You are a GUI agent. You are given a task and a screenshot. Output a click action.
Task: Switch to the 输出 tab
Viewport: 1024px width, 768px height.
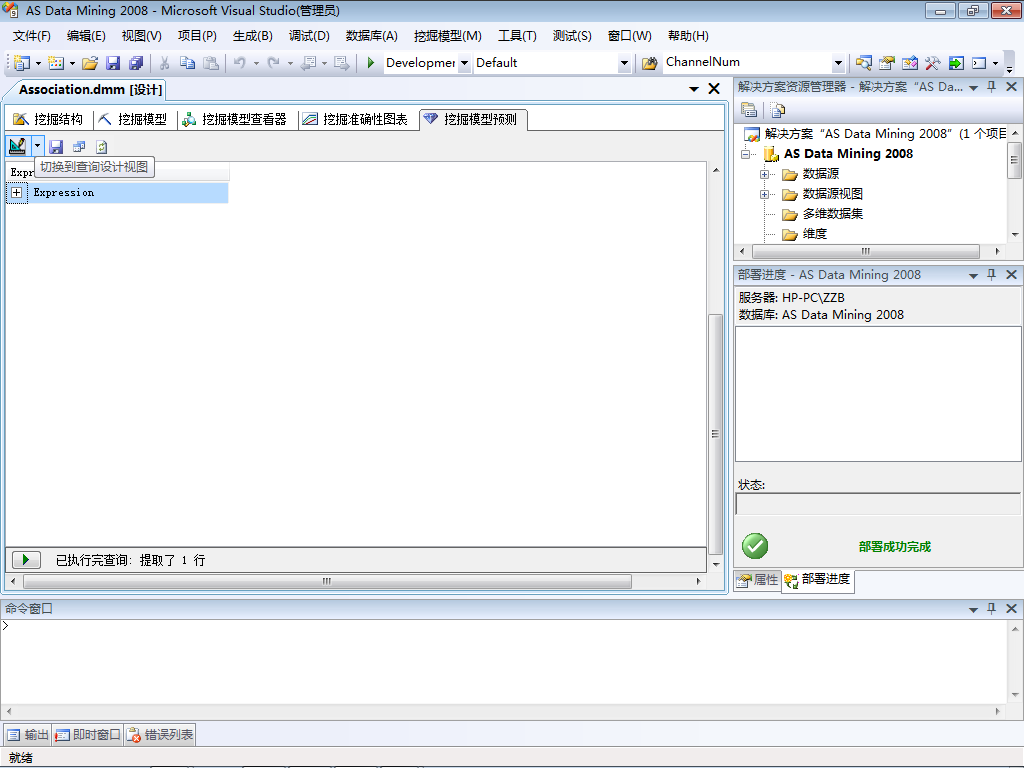[x=28, y=735]
